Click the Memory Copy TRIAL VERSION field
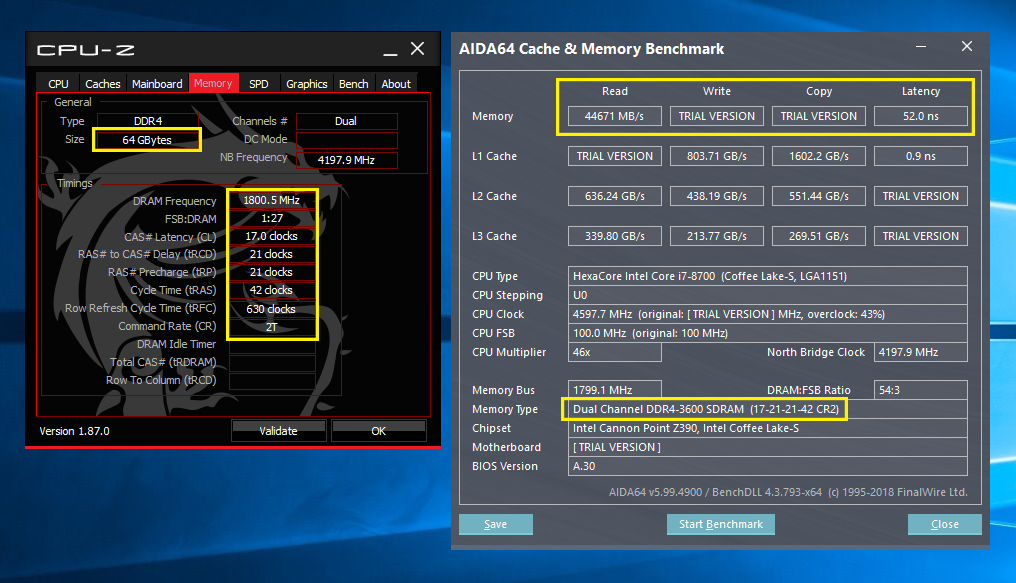Viewport: 1016px width, 583px height. click(818, 116)
